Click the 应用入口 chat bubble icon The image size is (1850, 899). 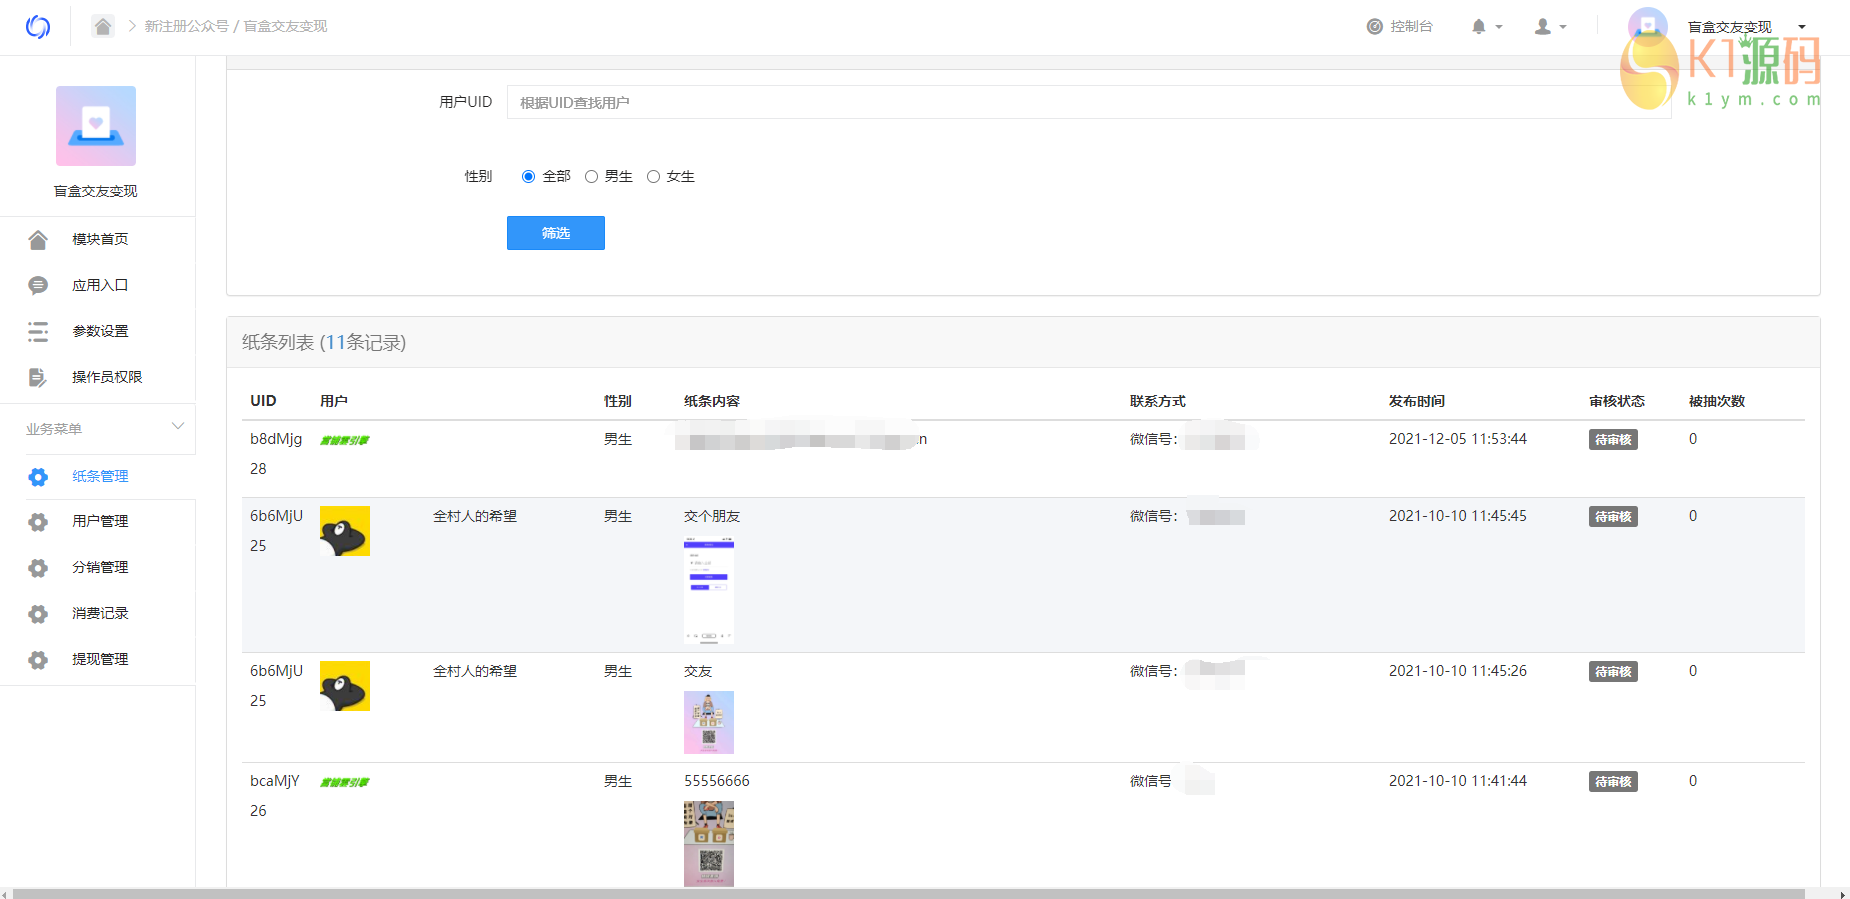(x=38, y=285)
